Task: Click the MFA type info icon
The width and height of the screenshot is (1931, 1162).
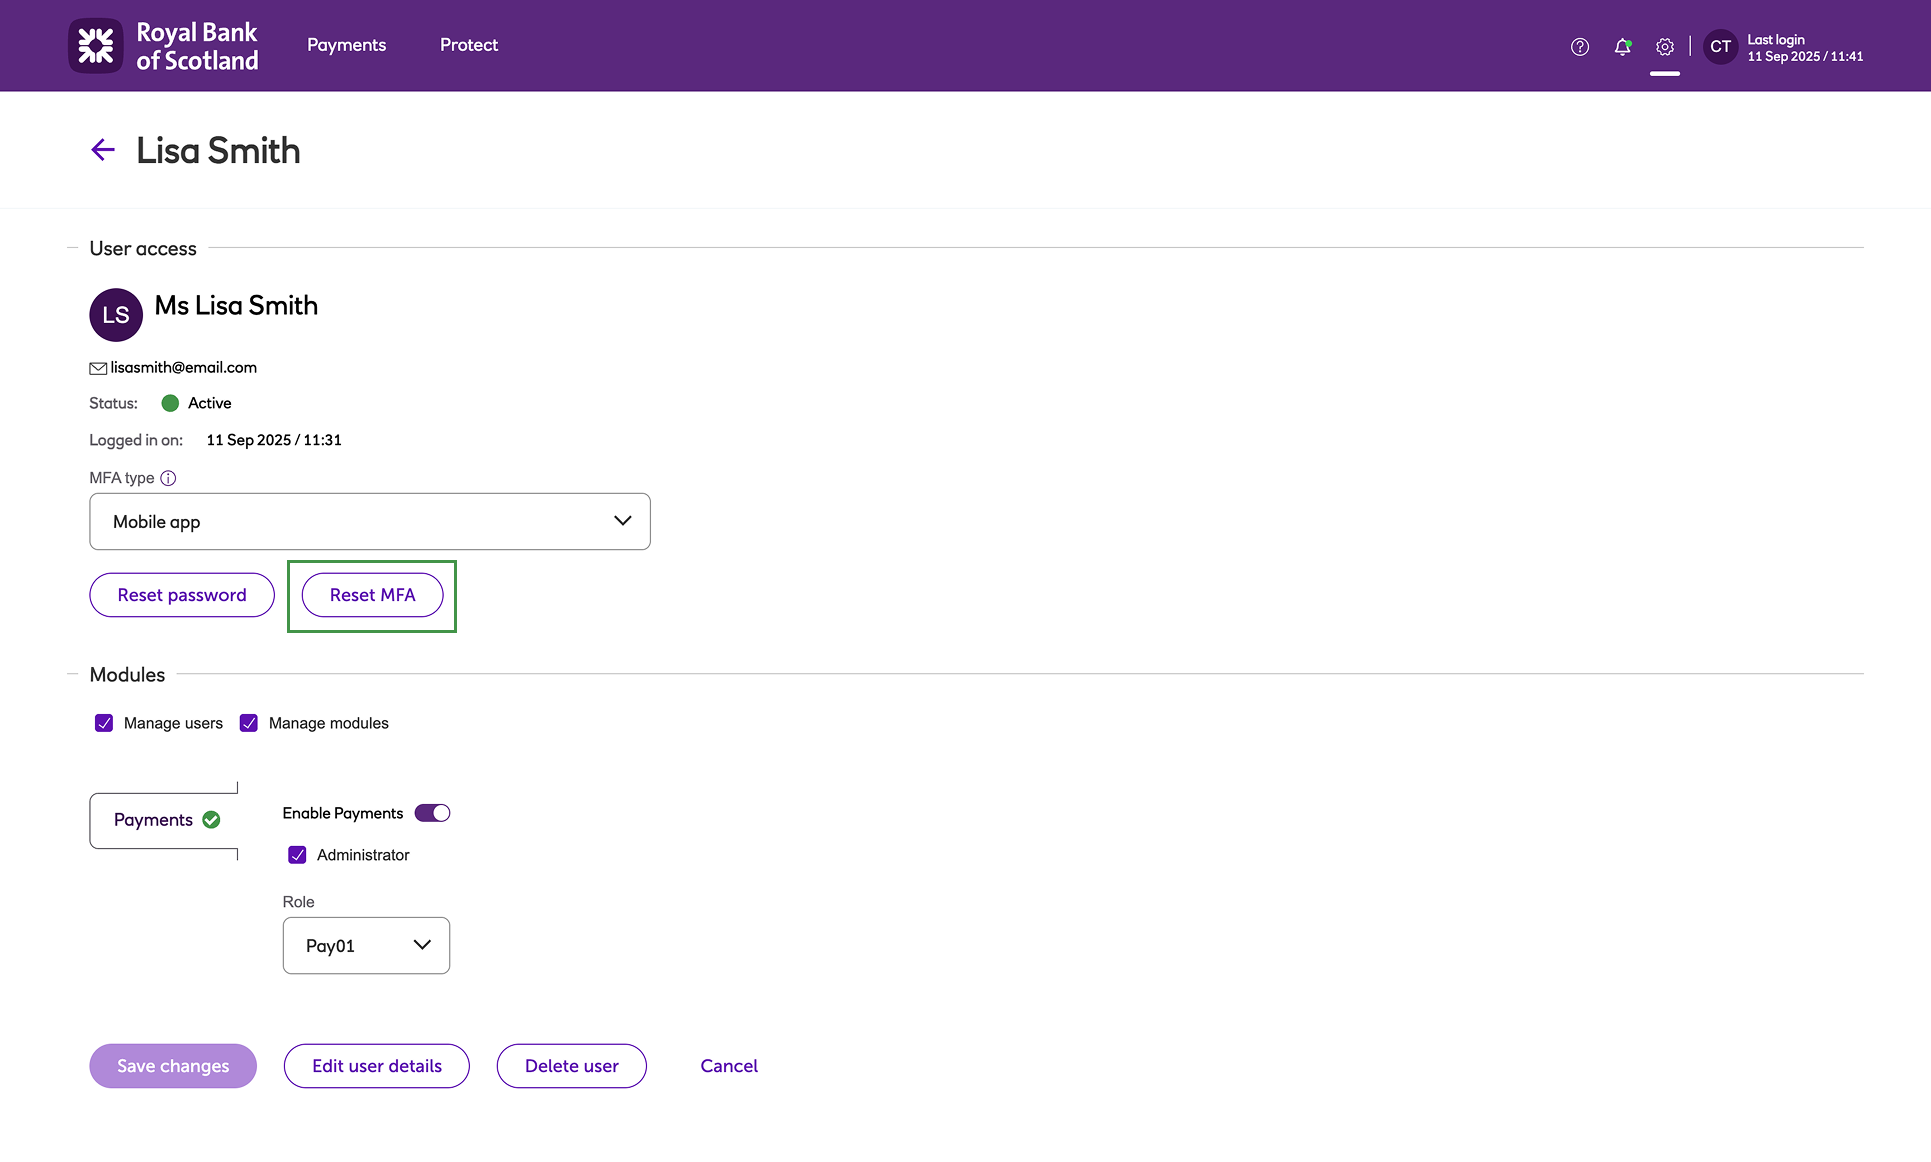Action: point(168,478)
